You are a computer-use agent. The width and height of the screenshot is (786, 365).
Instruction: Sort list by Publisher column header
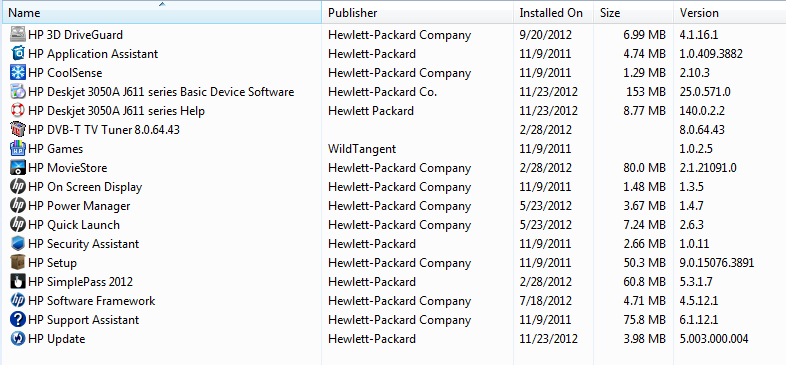tap(418, 13)
